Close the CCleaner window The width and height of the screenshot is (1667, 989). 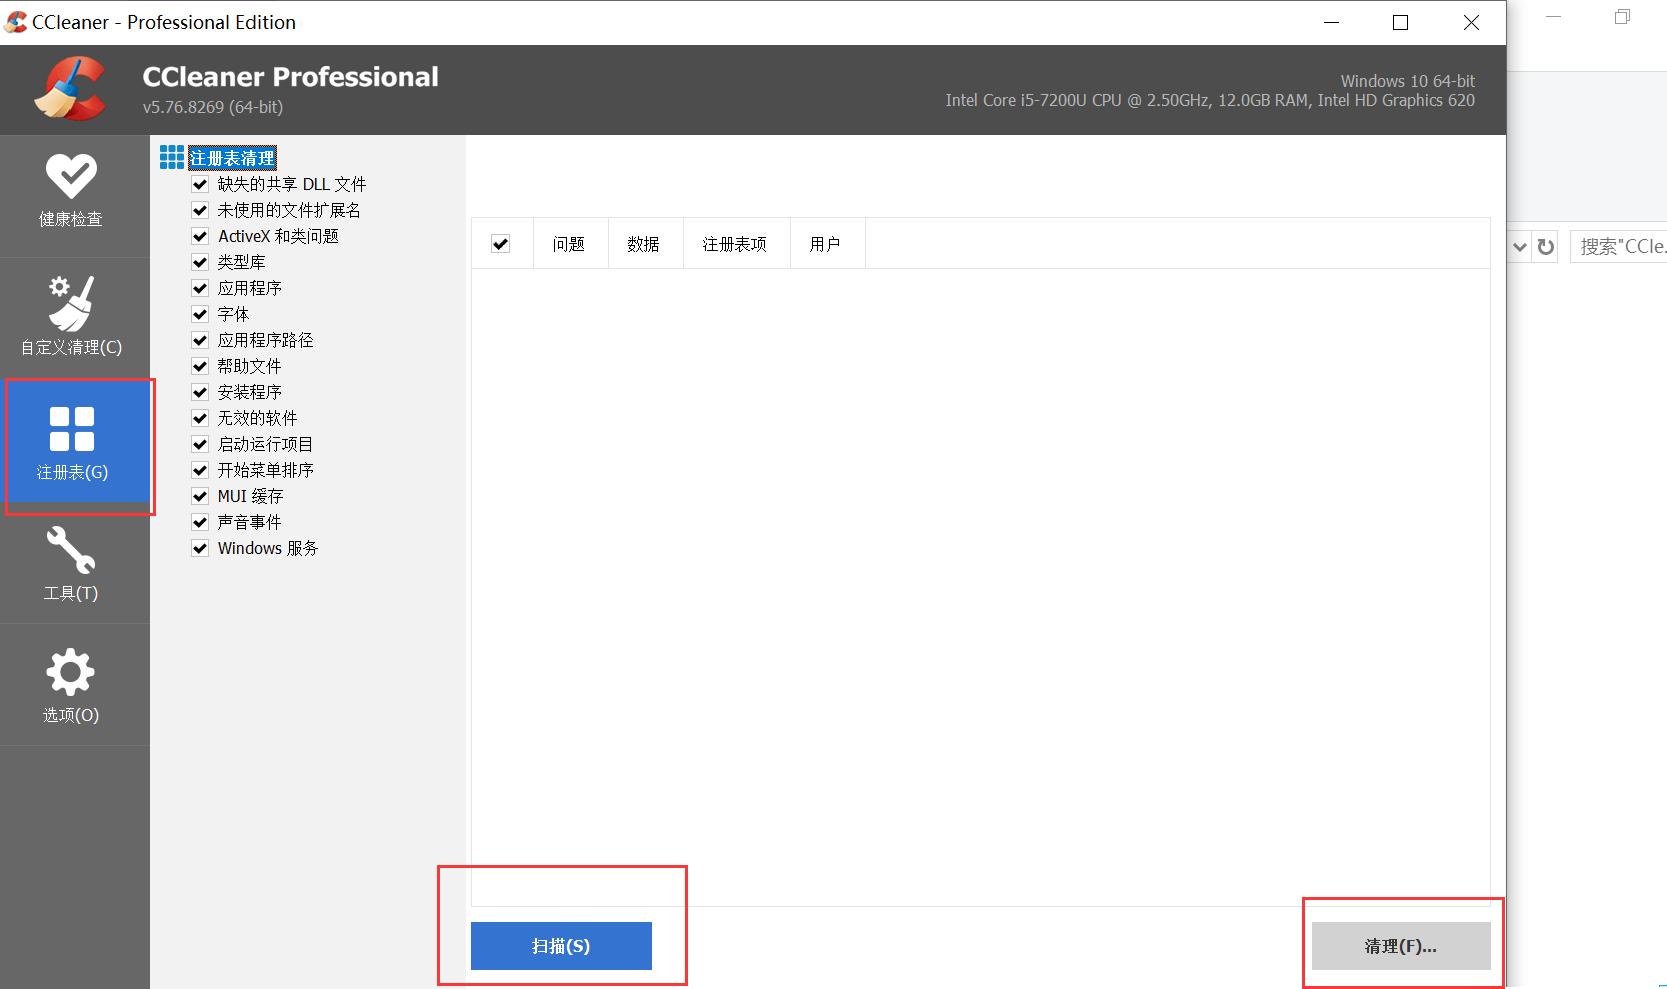click(x=1471, y=22)
